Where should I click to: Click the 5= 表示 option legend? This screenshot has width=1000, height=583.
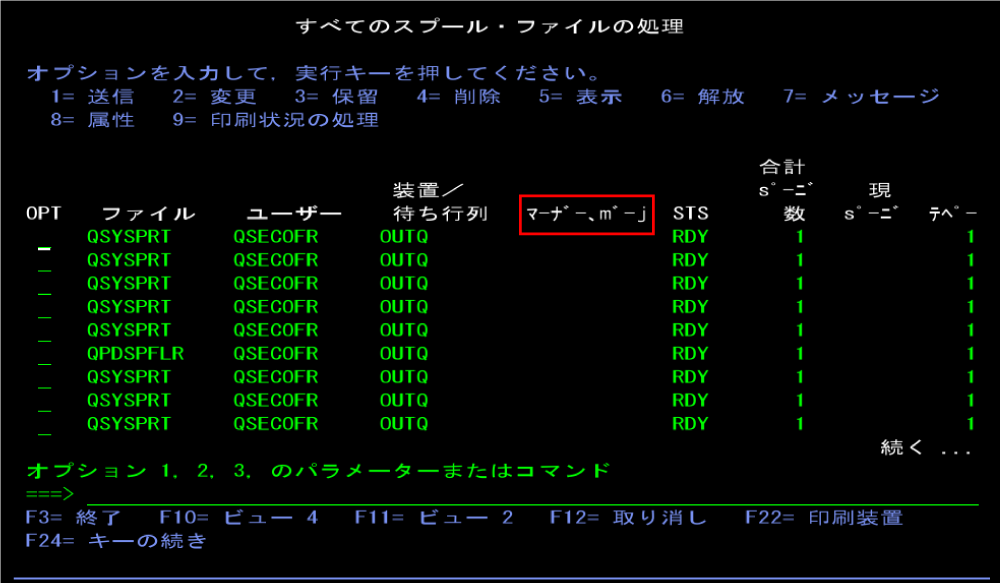coord(580,97)
